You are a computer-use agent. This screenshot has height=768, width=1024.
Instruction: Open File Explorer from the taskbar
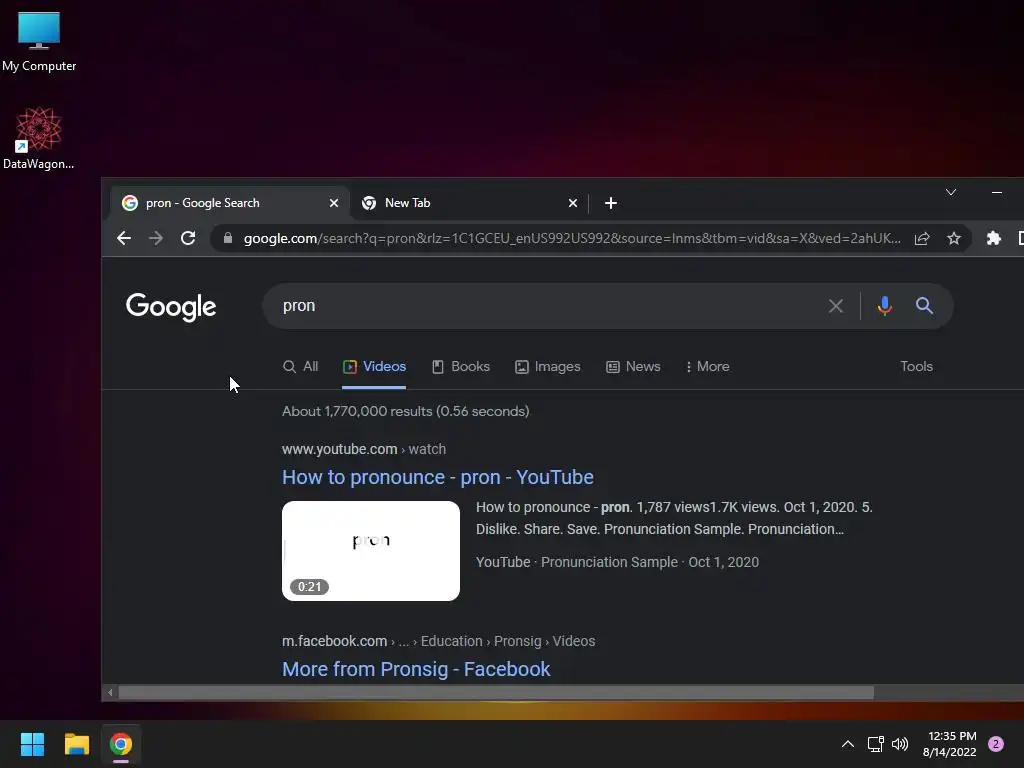coord(76,744)
